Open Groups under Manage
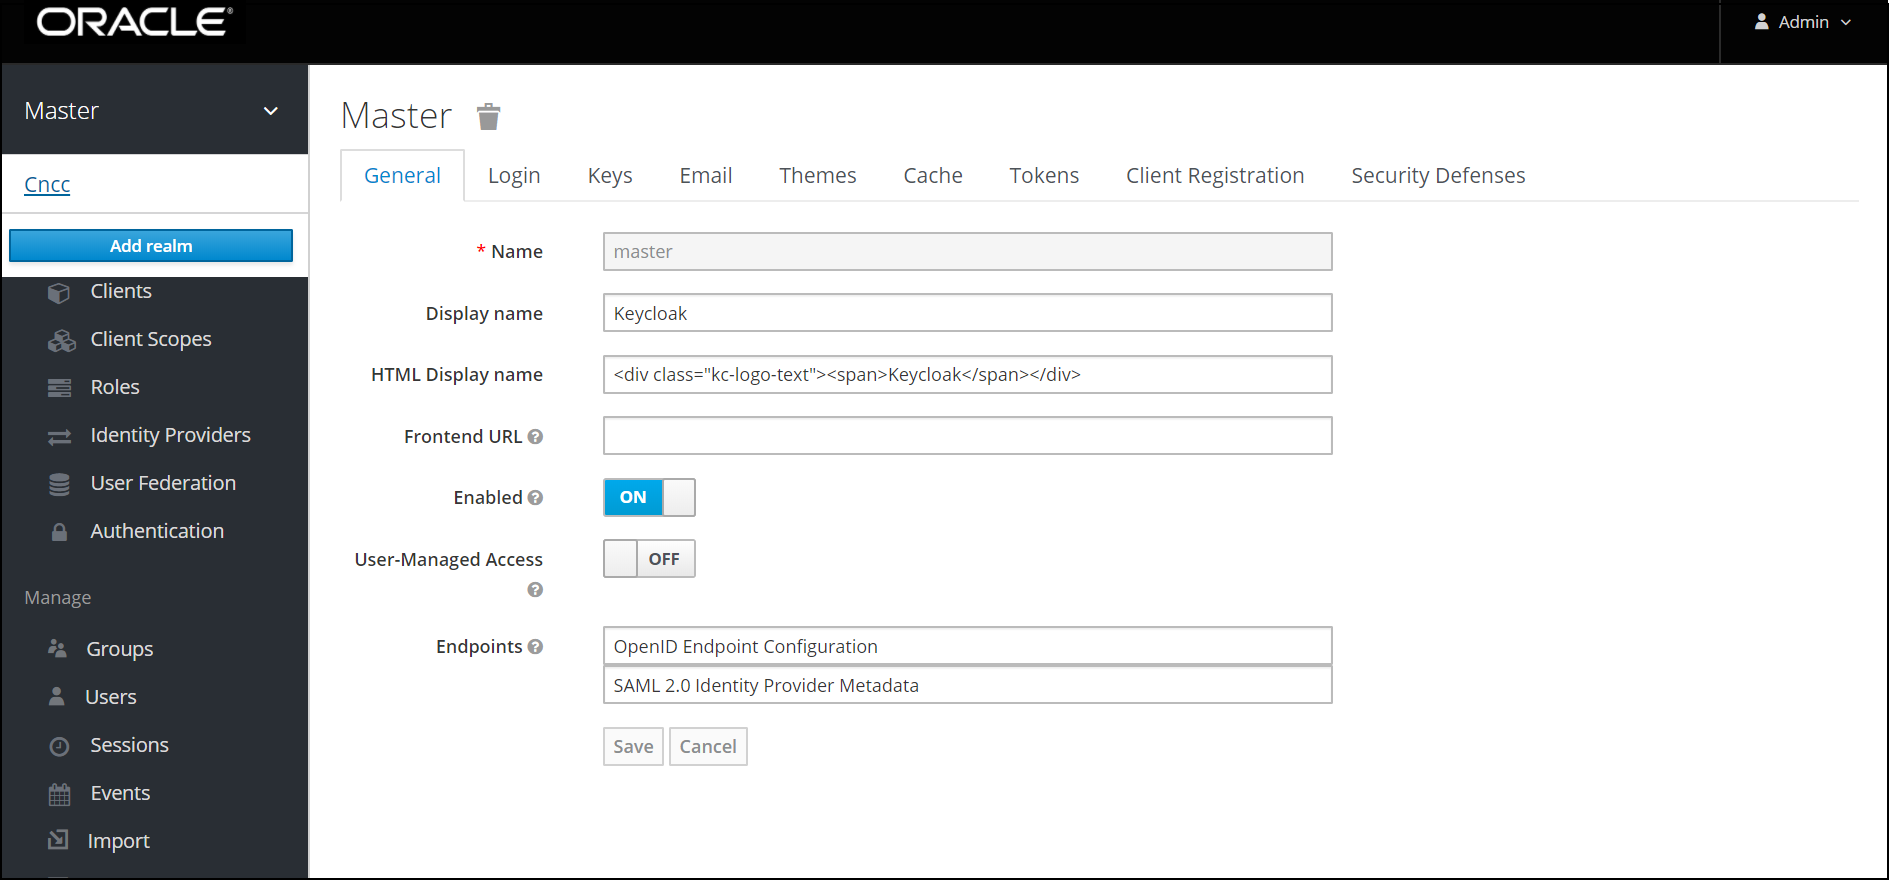Screen dimensions: 1889x880 coord(120,649)
